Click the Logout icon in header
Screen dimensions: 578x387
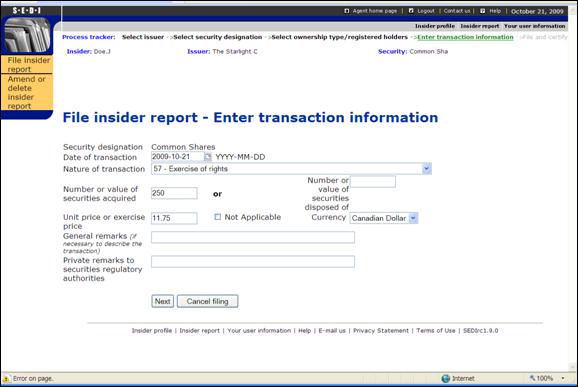411,11
